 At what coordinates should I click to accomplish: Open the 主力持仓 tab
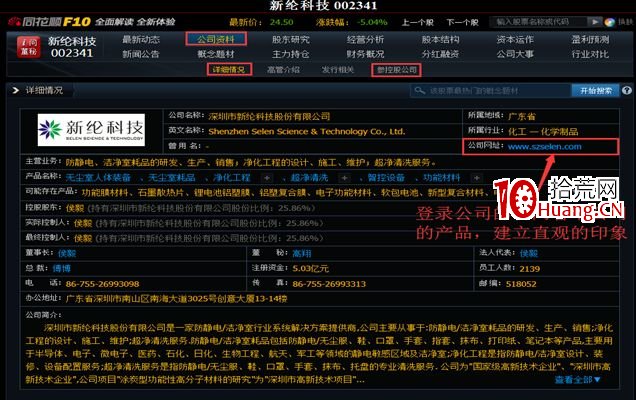click(290, 54)
